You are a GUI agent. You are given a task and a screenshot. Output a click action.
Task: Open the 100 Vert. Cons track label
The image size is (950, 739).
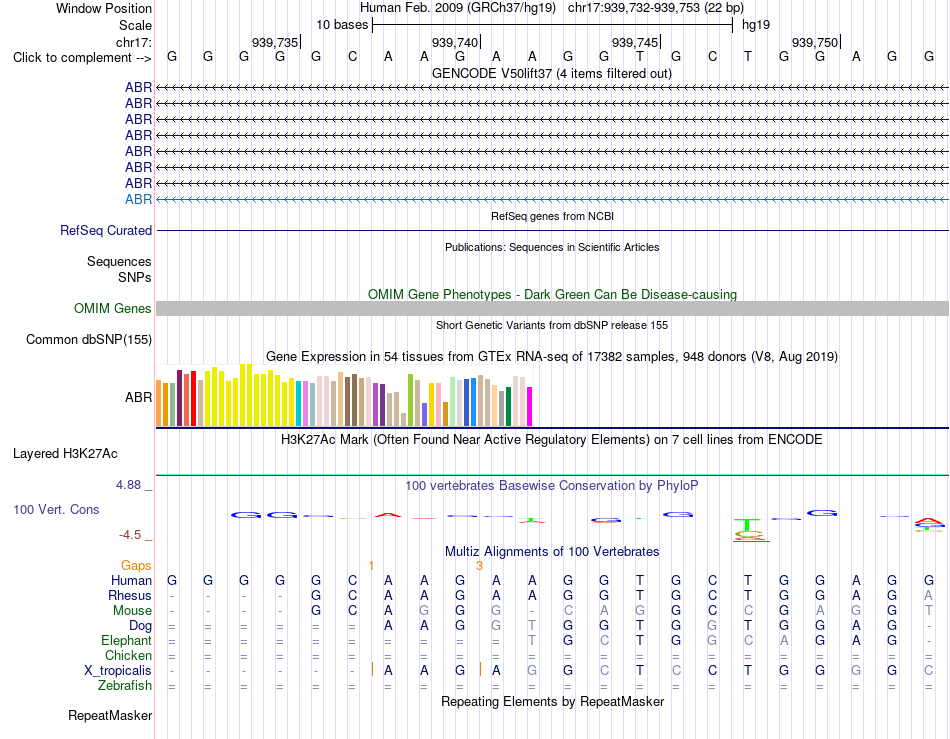[x=56, y=509]
